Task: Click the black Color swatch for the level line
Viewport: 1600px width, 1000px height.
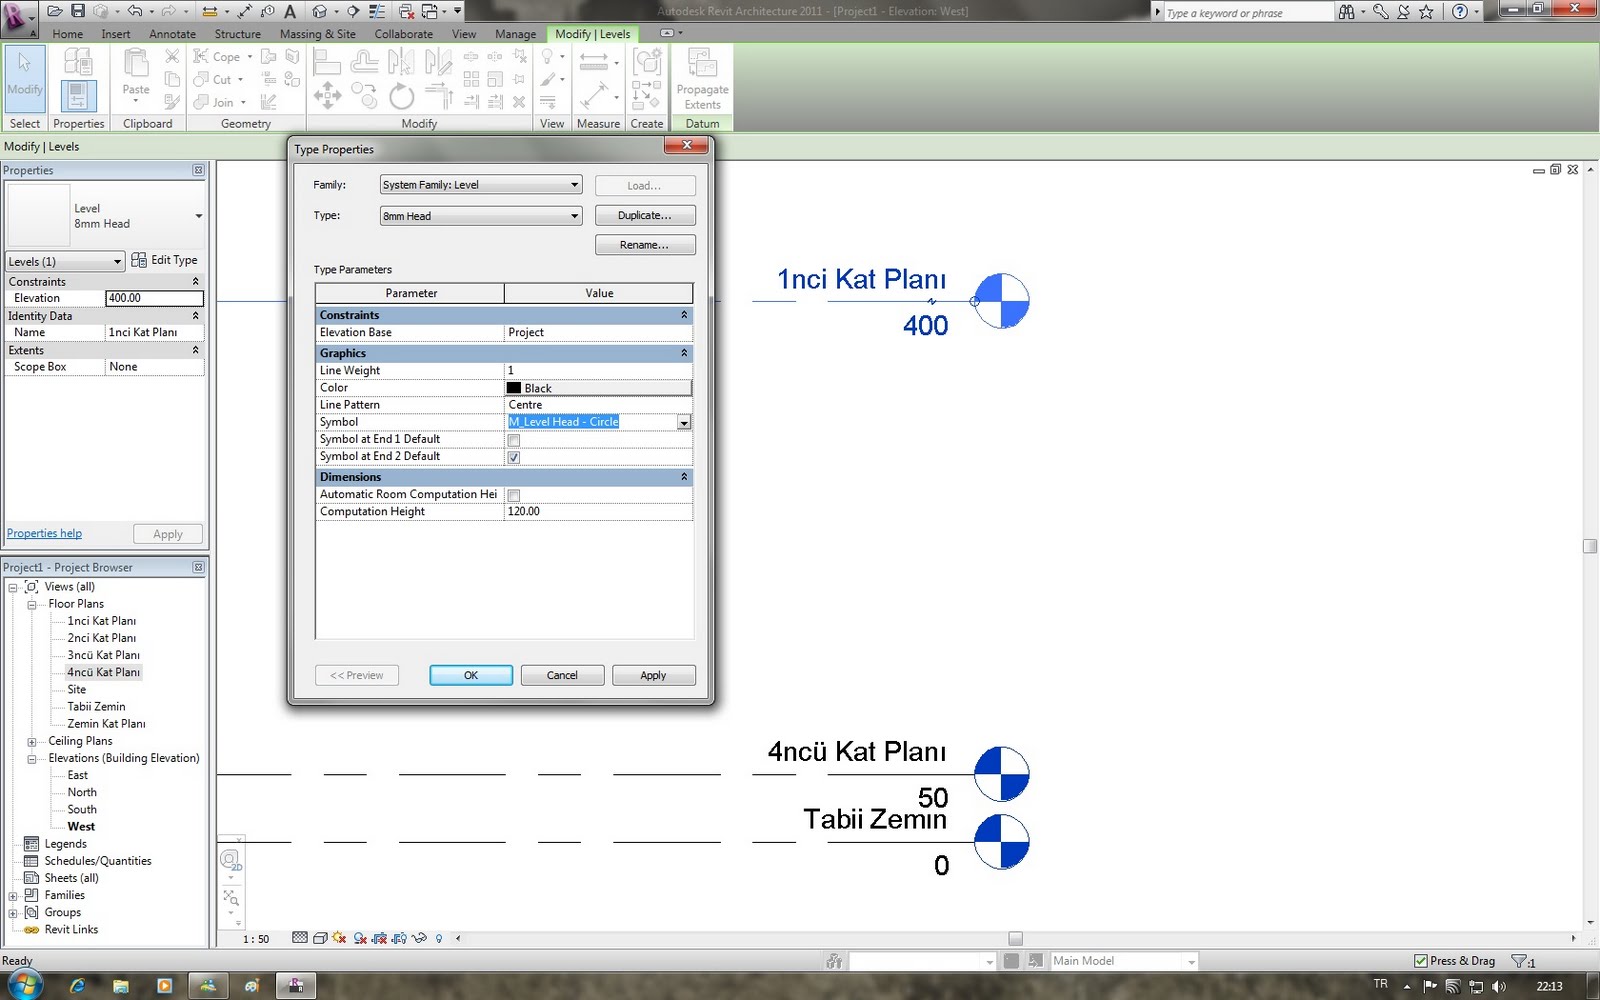Action: [x=516, y=388]
